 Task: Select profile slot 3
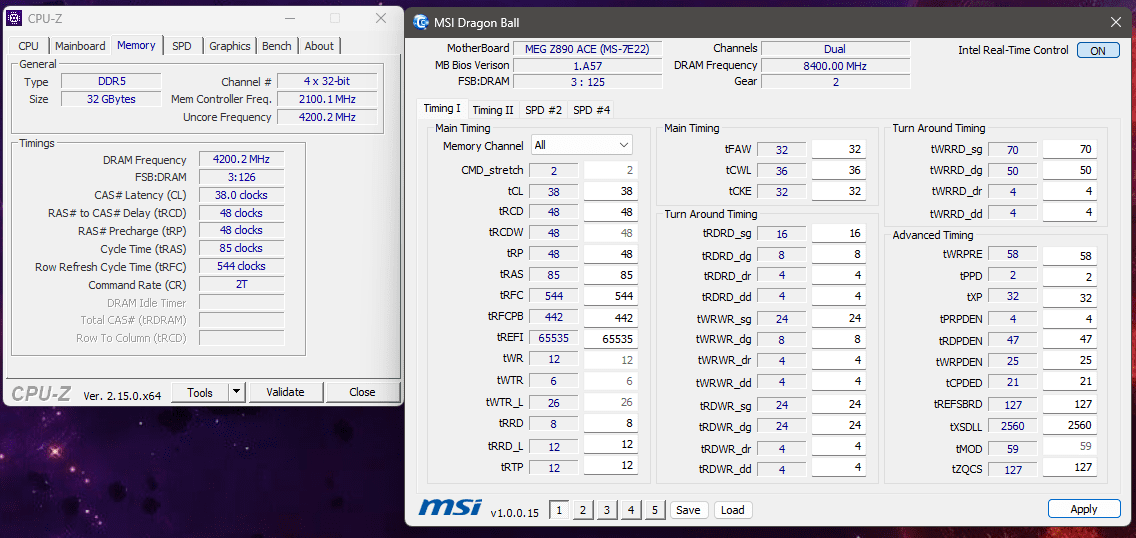606,510
